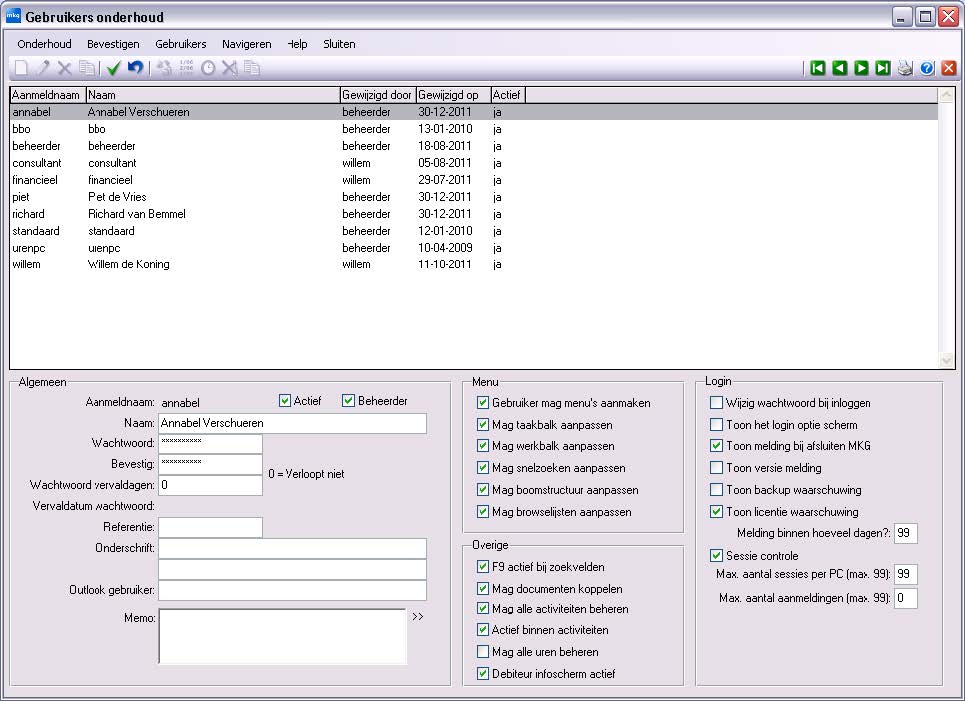
Task: Click the Wachtwoord vervaldagen field
Action: pyautogui.click(x=210, y=485)
